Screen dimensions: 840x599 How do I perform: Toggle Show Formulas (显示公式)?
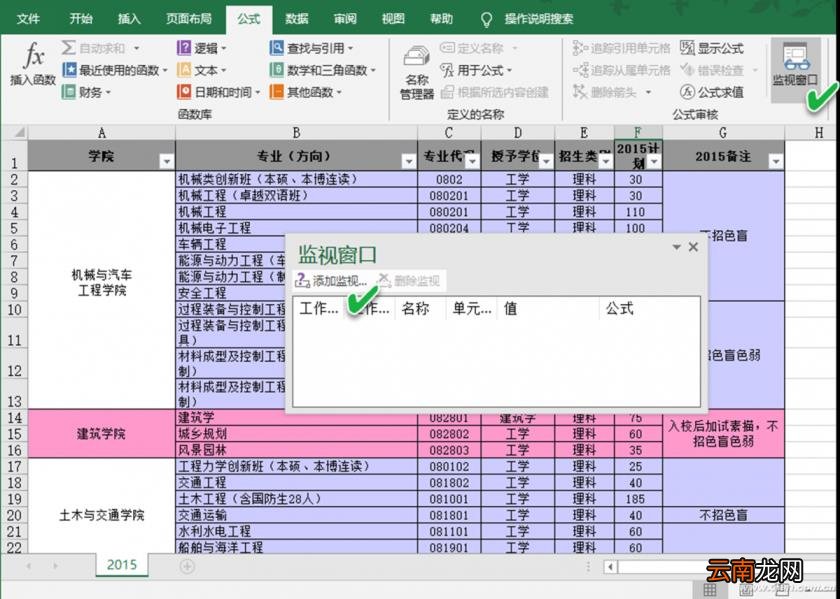point(712,48)
